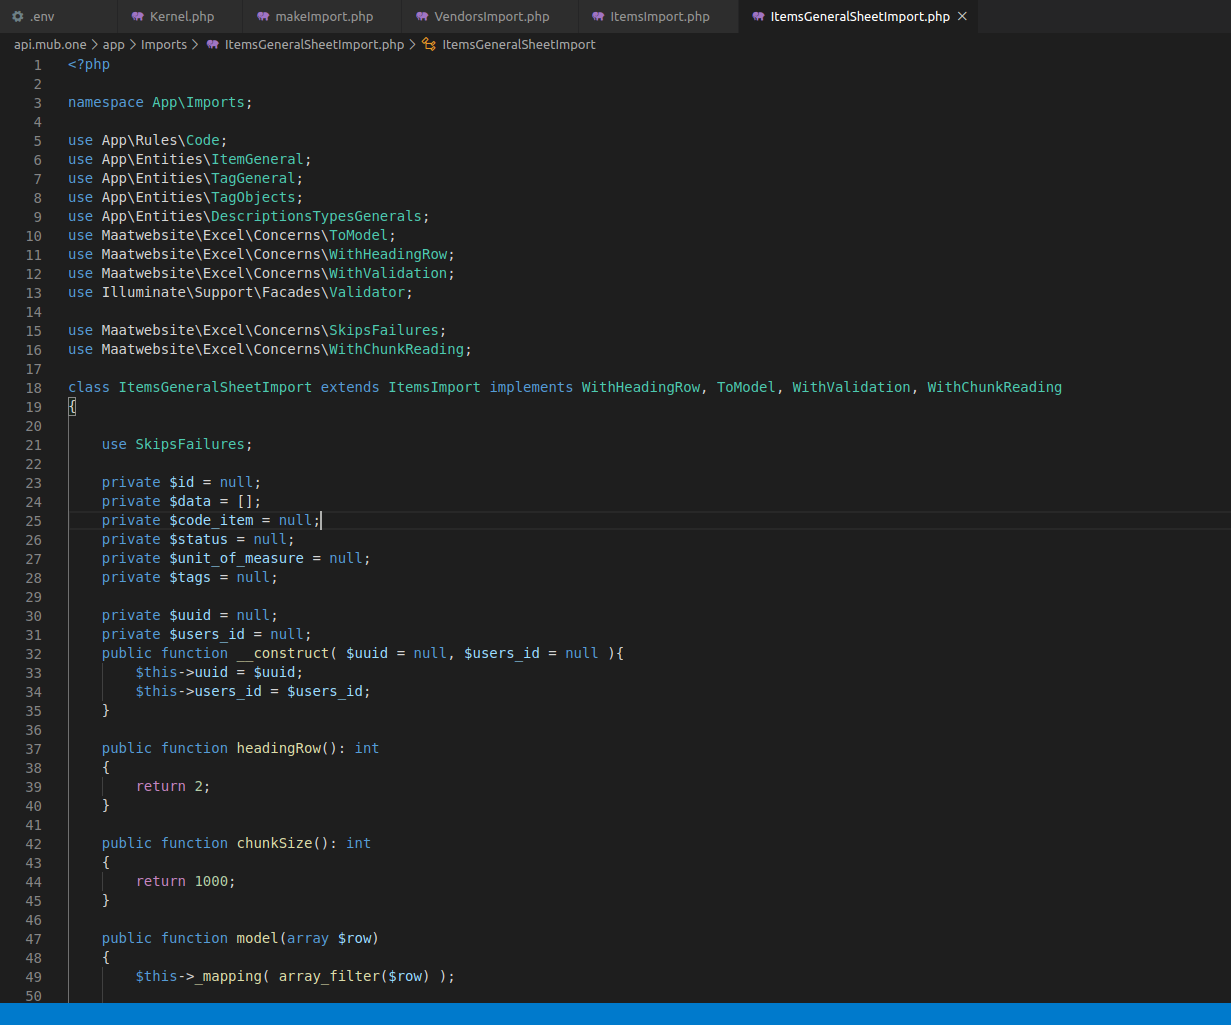Close the ItemsGeneralSheetImport.php tab
This screenshot has width=1231, height=1025.
tap(962, 16)
